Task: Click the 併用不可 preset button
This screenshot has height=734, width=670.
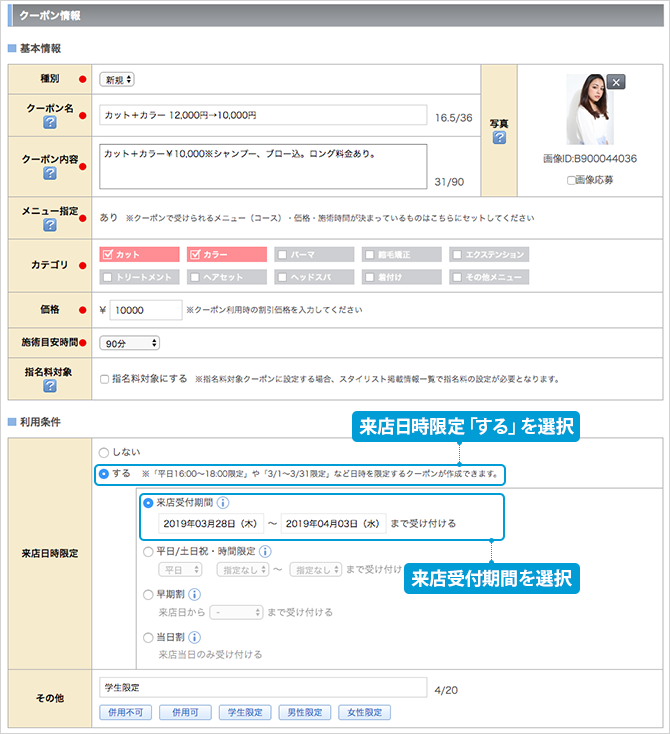Action: (x=125, y=713)
